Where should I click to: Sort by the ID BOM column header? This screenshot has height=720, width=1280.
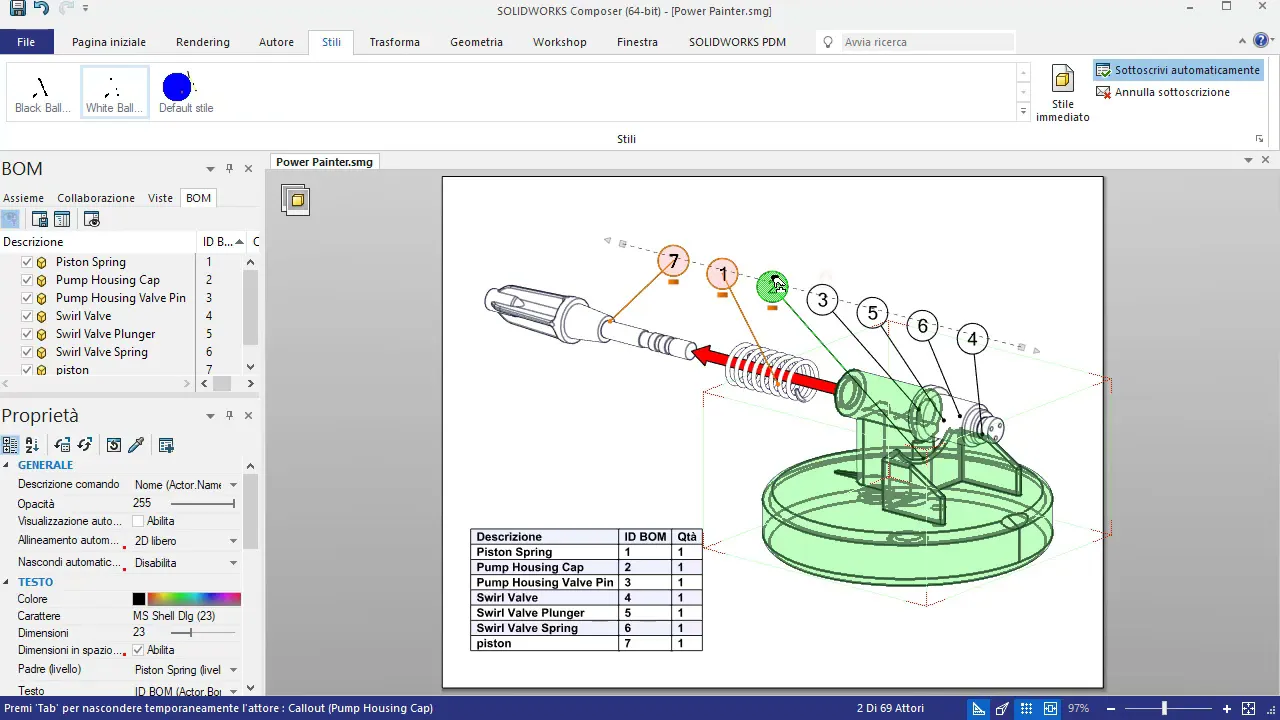[x=222, y=242]
